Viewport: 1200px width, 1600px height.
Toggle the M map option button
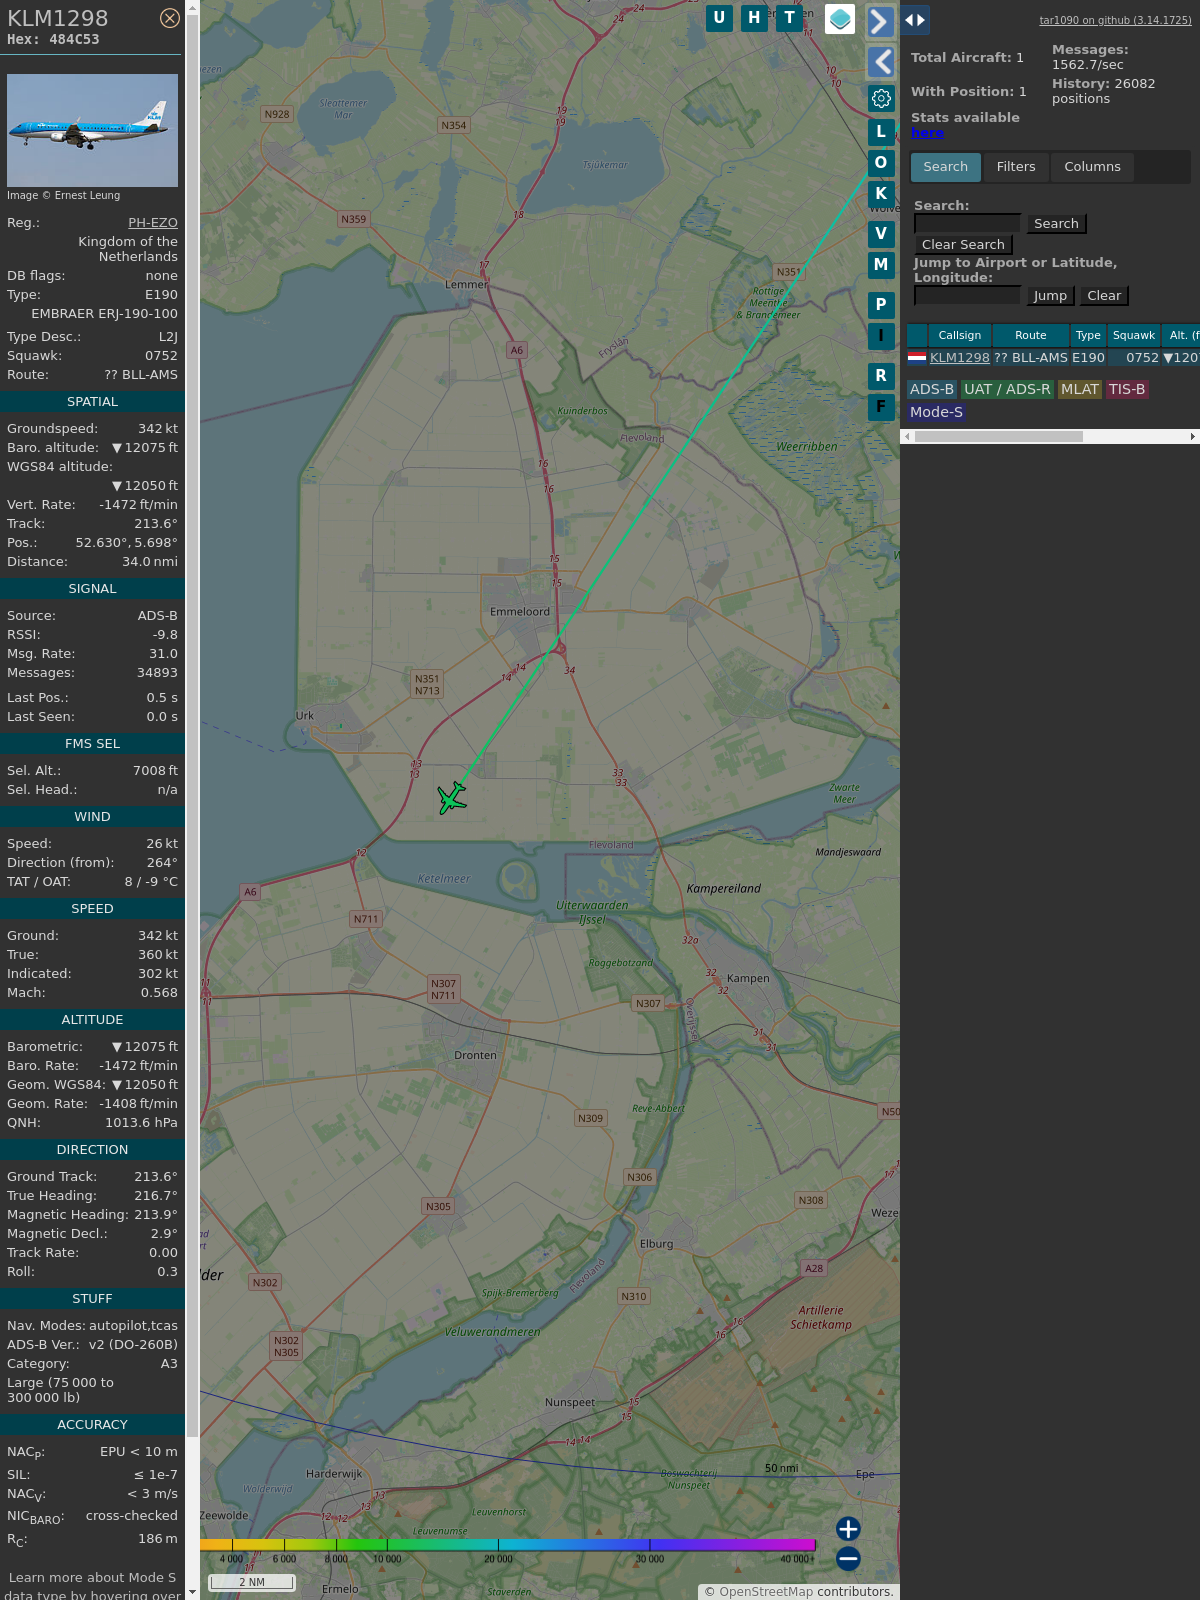tap(881, 265)
